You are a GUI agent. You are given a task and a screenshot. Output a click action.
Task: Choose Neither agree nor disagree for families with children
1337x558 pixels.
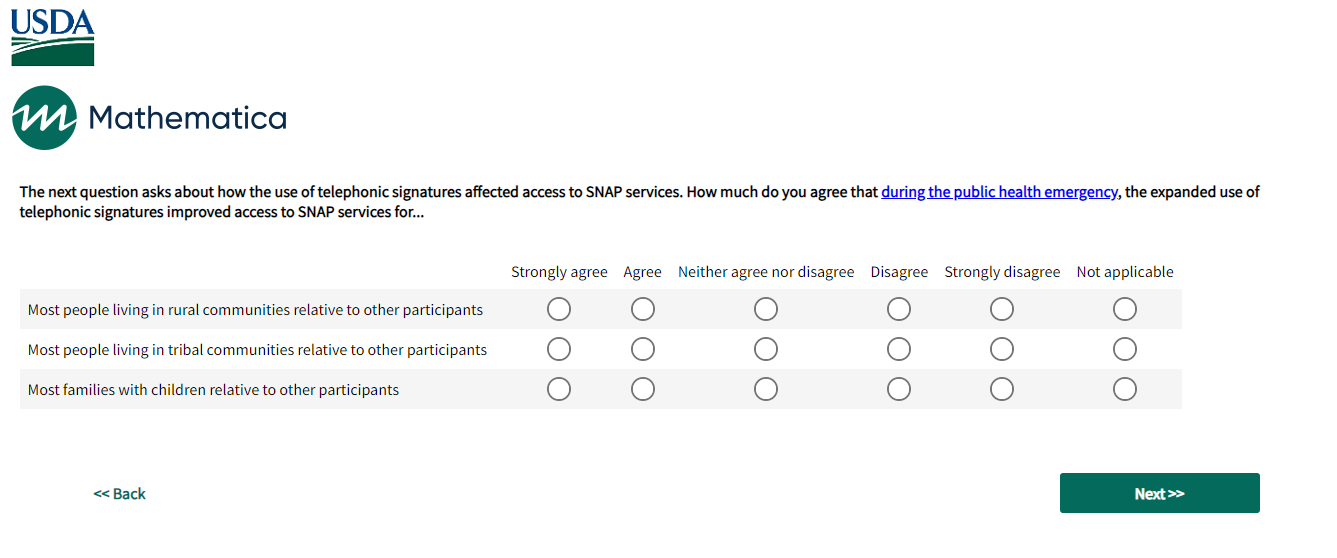click(766, 389)
